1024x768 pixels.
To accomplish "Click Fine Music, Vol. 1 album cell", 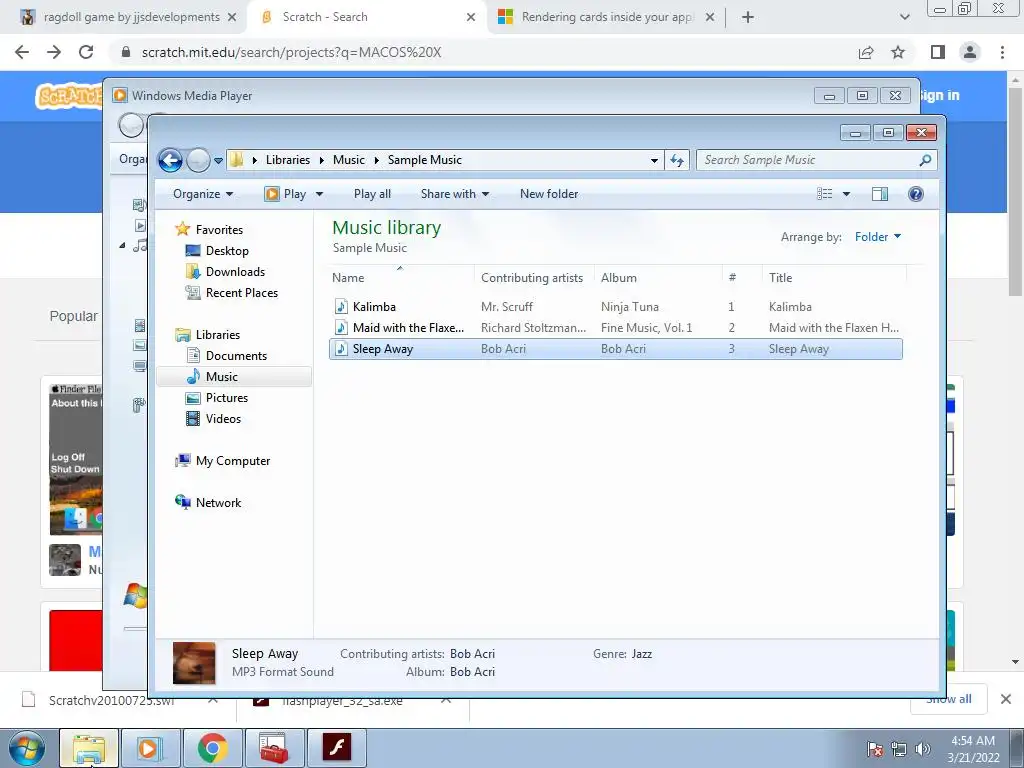I will (x=647, y=328).
